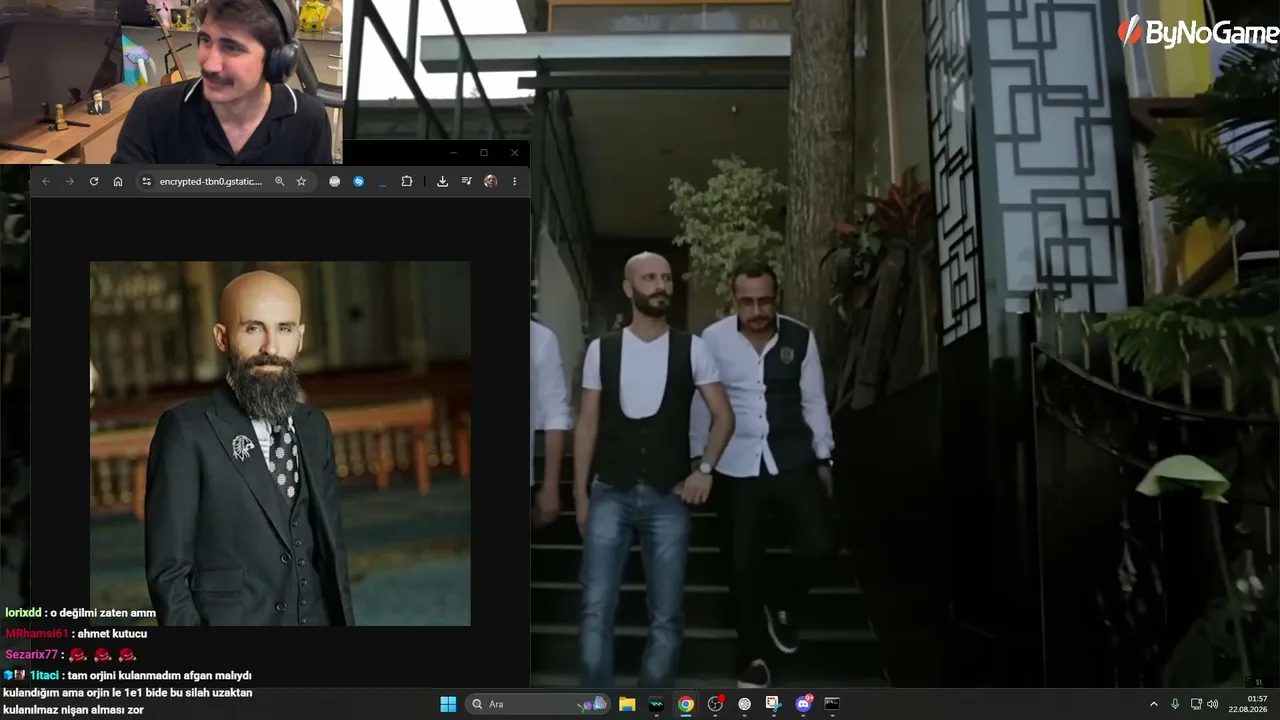
Task: Open the Windows Start menu
Action: (x=448, y=704)
